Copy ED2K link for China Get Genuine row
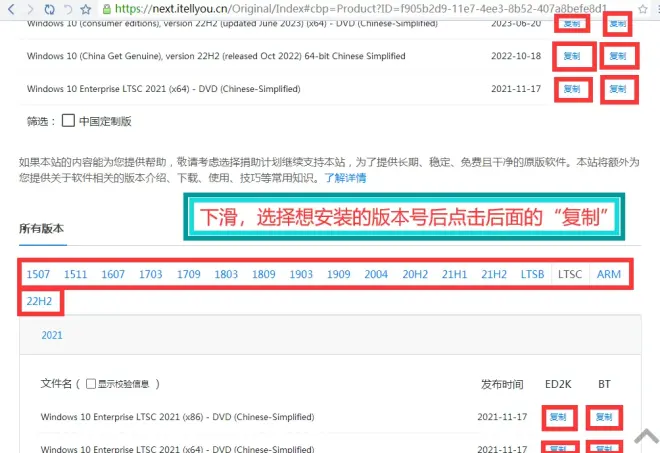Viewport: 660px width, 453px height. tap(572, 56)
